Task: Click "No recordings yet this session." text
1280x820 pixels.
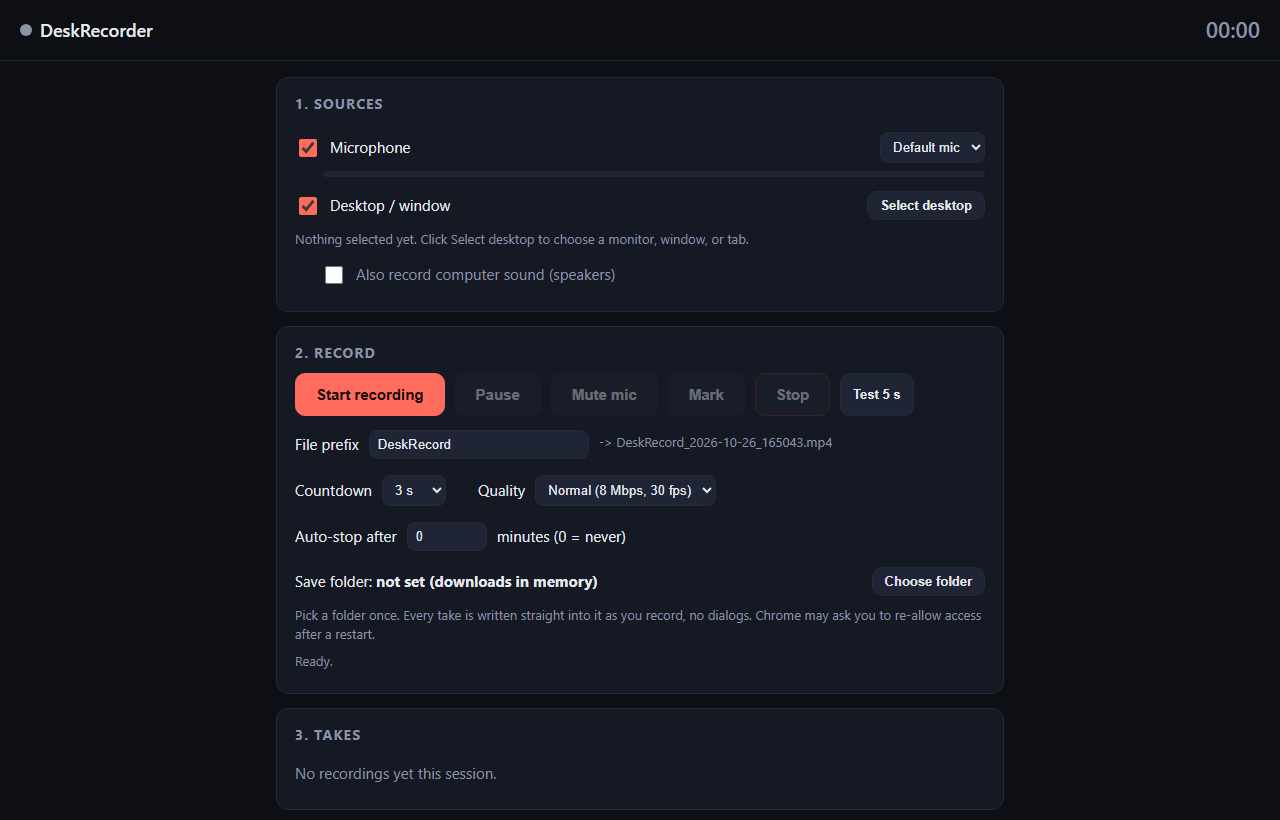Action: click(x=396, y=774)
